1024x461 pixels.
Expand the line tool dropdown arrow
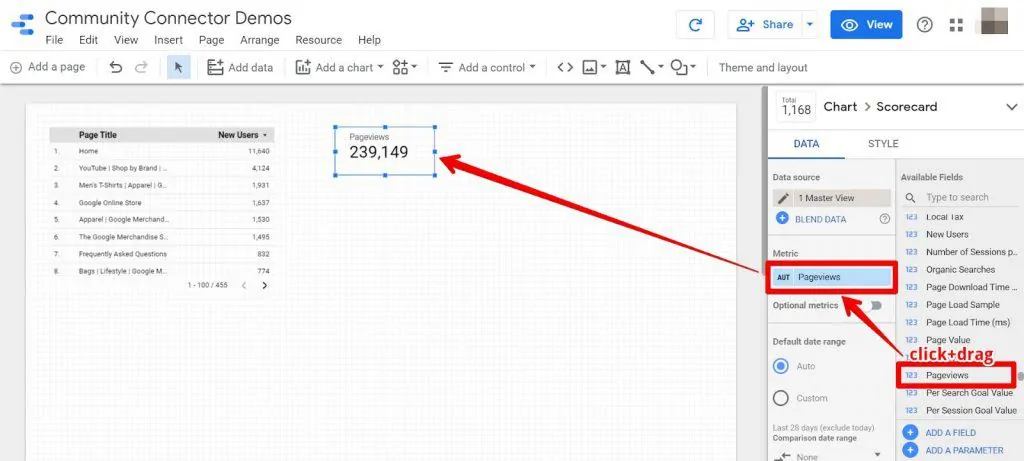coord(661,67)
